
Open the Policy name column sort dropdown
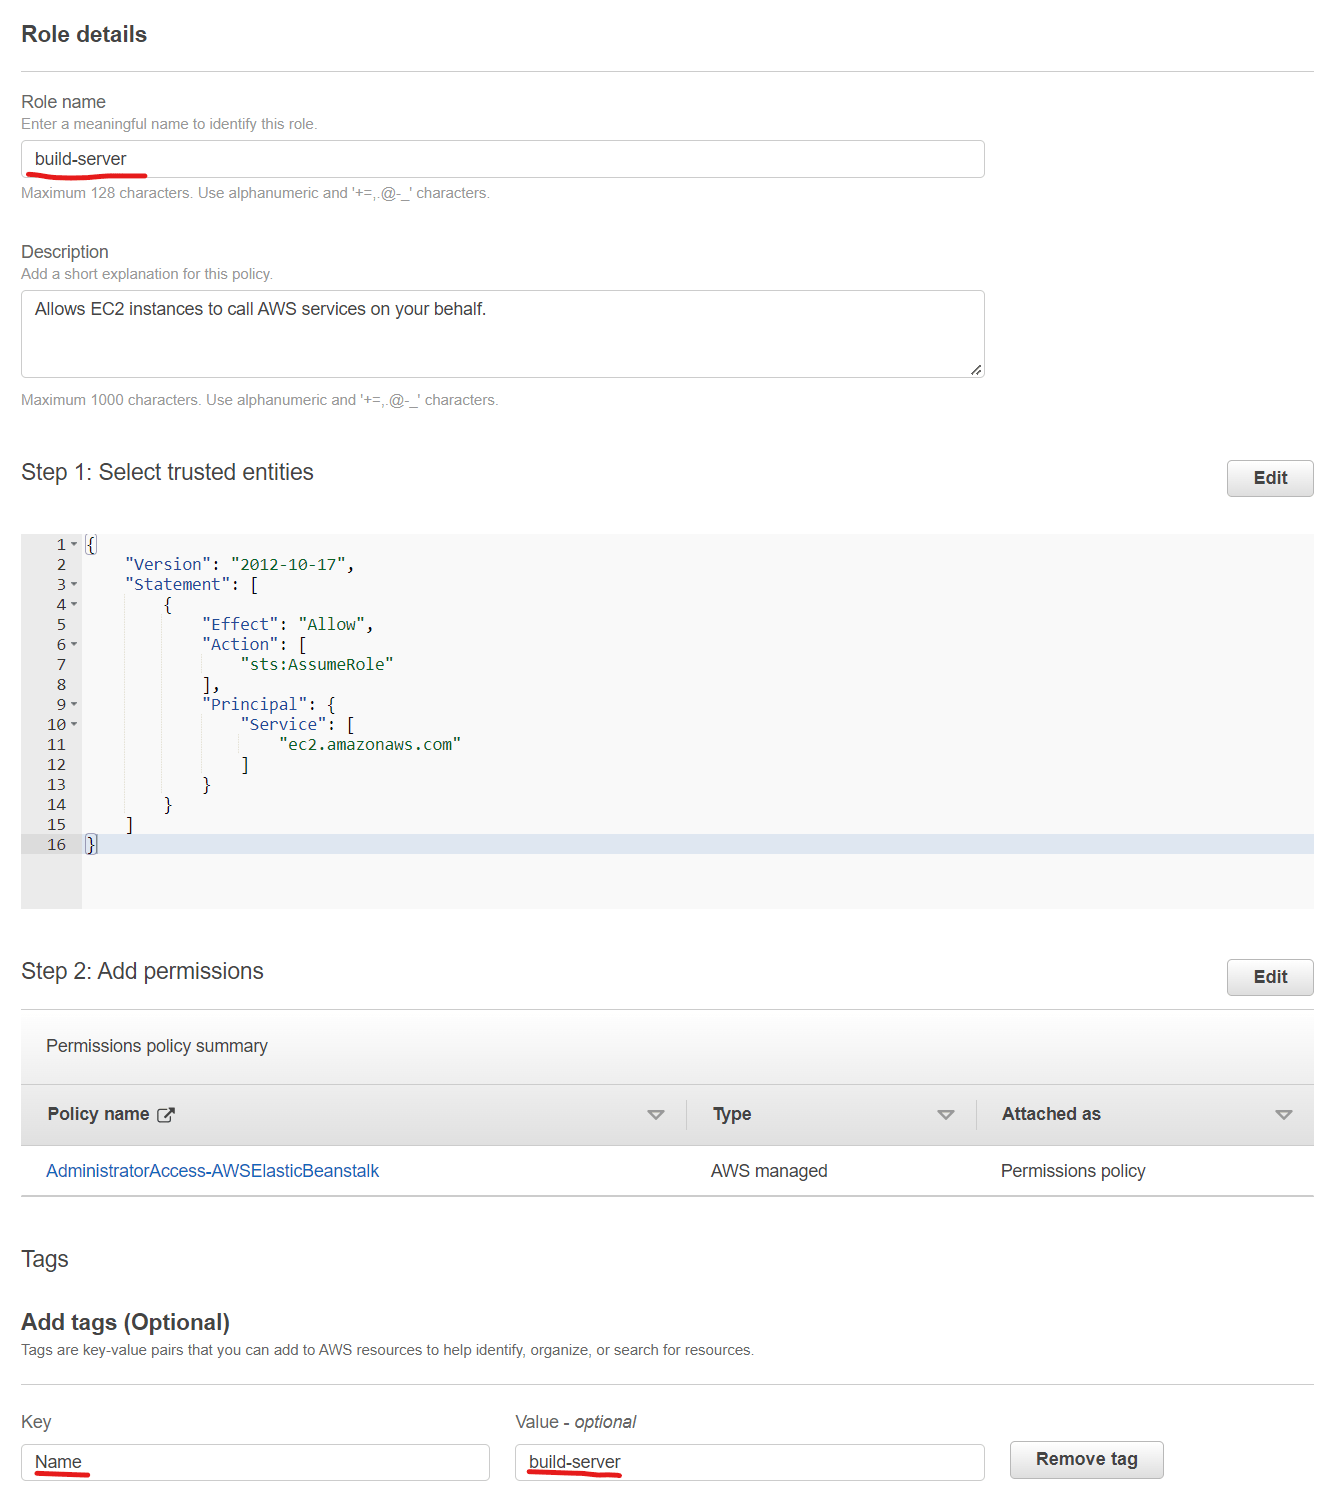pos(656,1113)
